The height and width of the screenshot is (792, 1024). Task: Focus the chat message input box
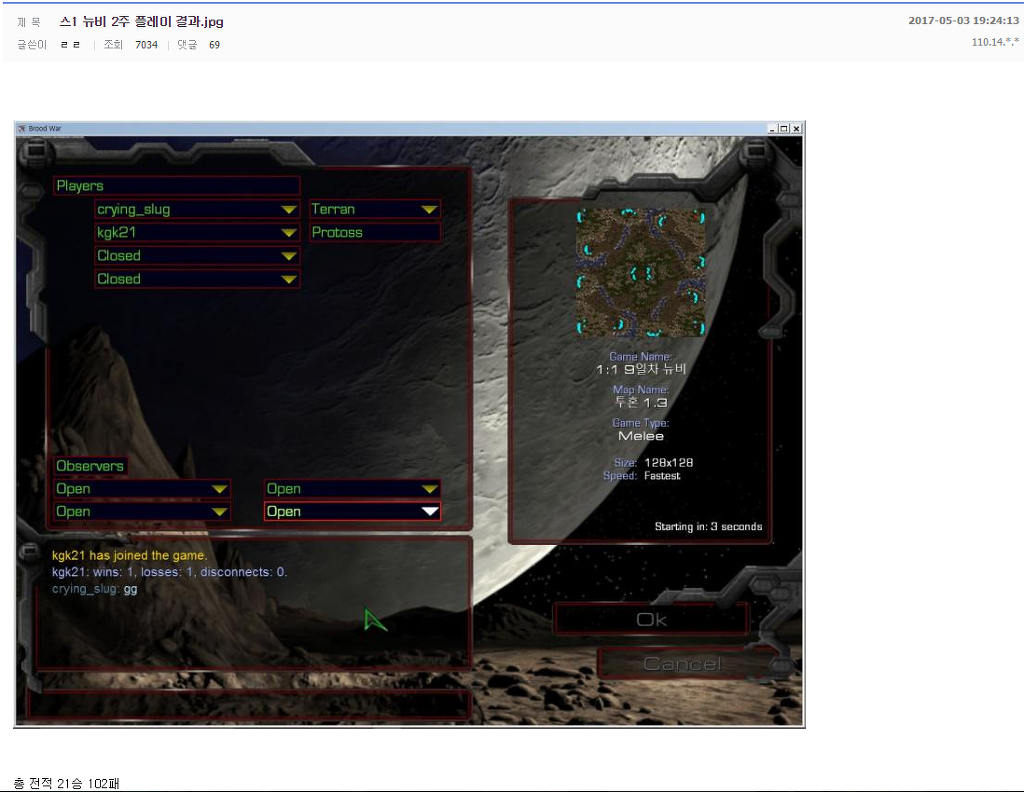click(x=248, y=704)
